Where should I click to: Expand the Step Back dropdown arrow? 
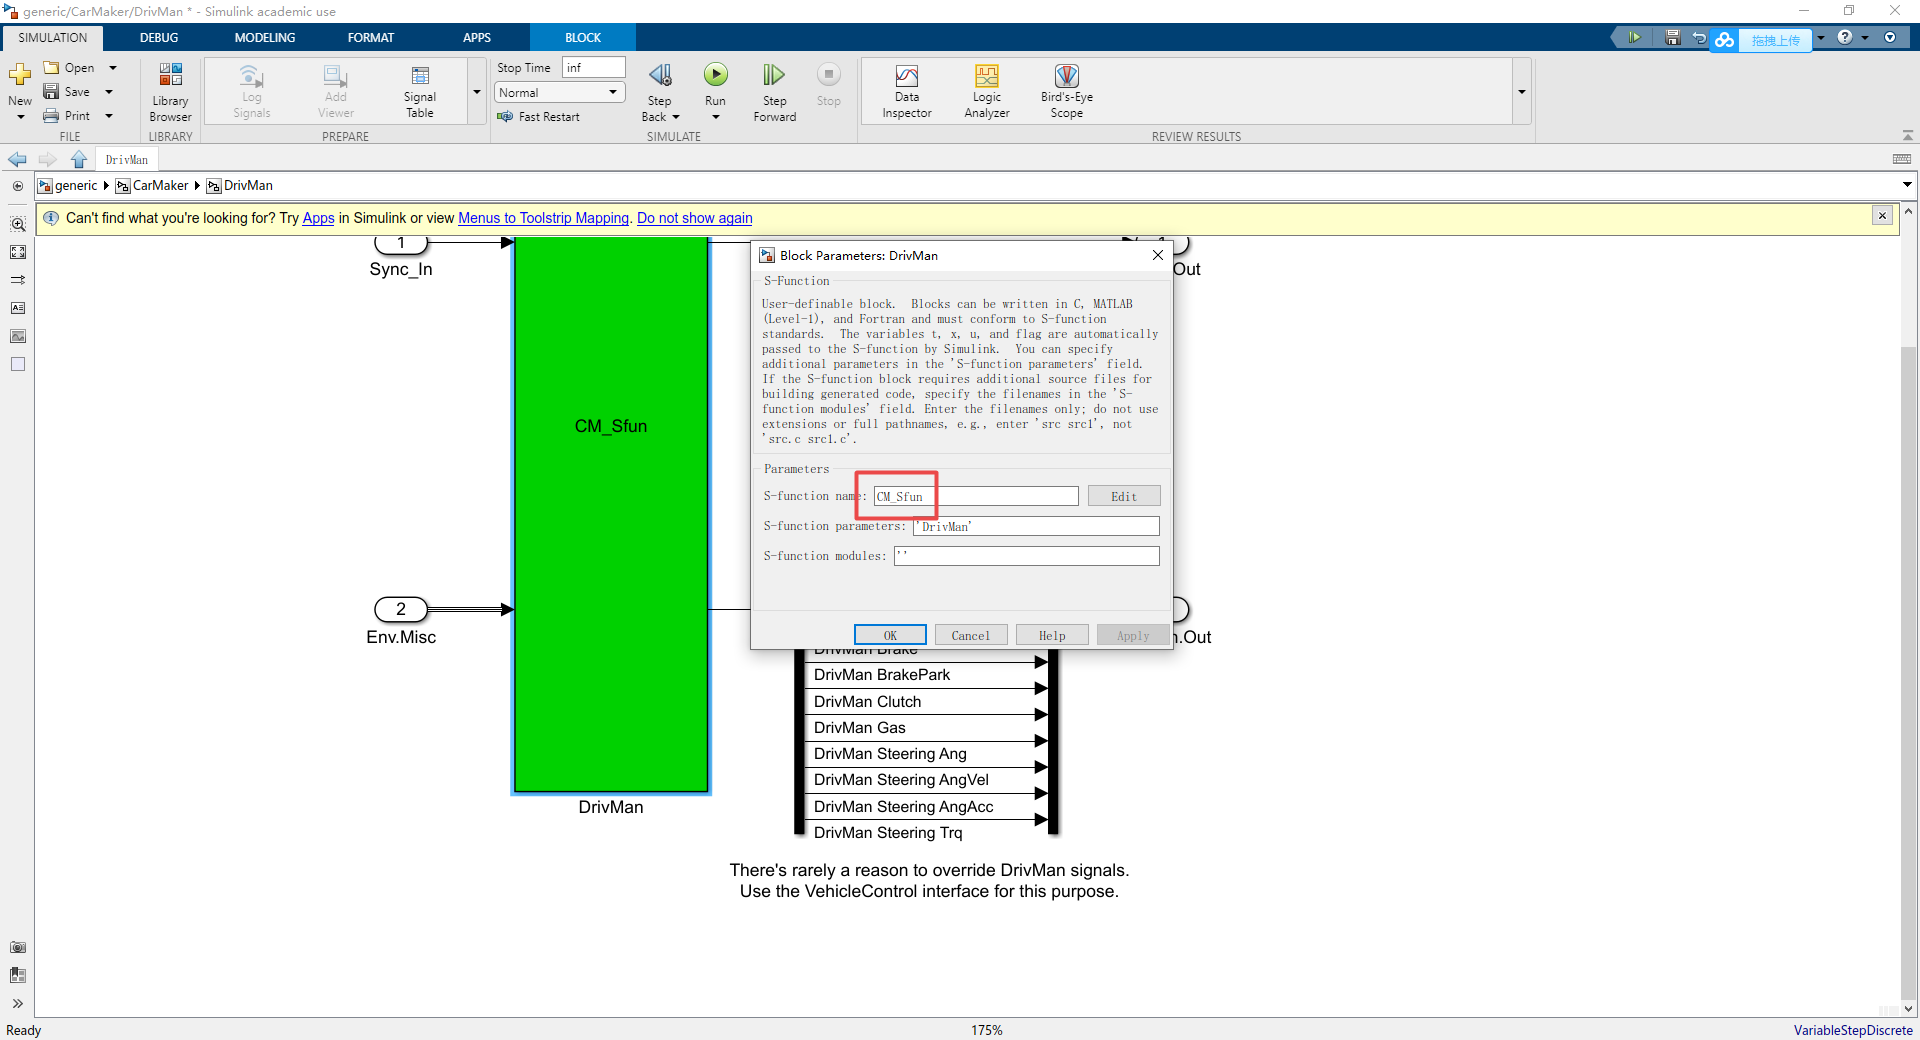676,117
